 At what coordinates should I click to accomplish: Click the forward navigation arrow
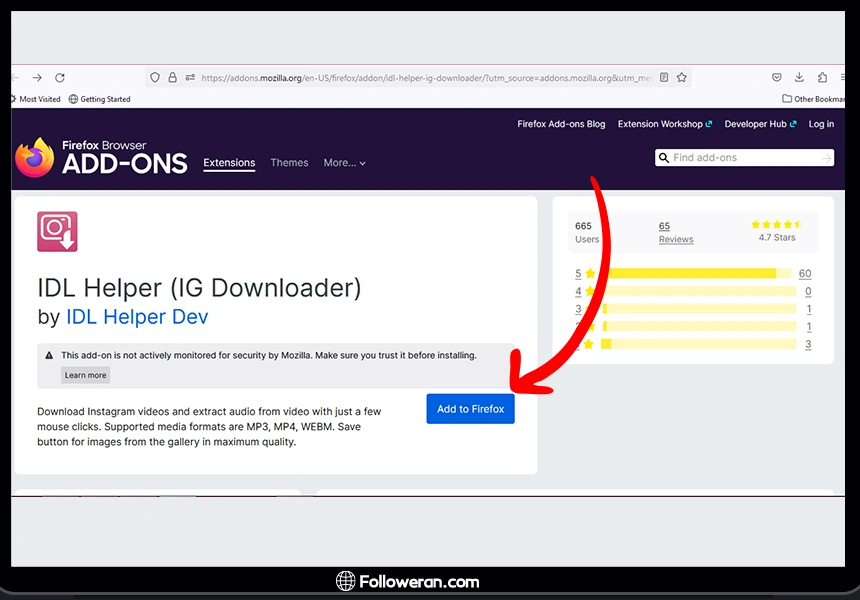[x=37, y=77]
